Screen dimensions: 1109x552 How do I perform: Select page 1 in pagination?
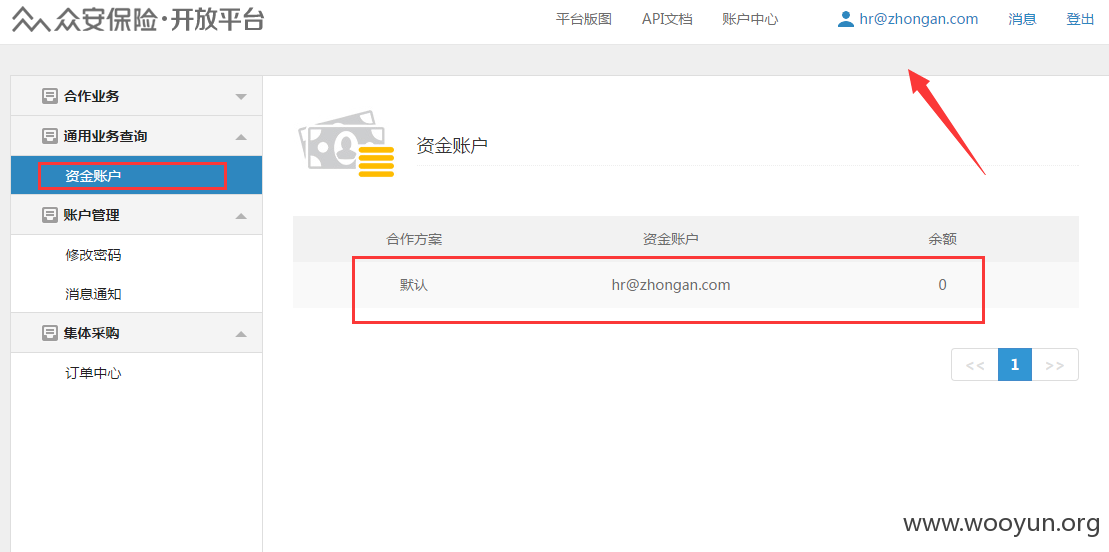[x=1015, y=364]
